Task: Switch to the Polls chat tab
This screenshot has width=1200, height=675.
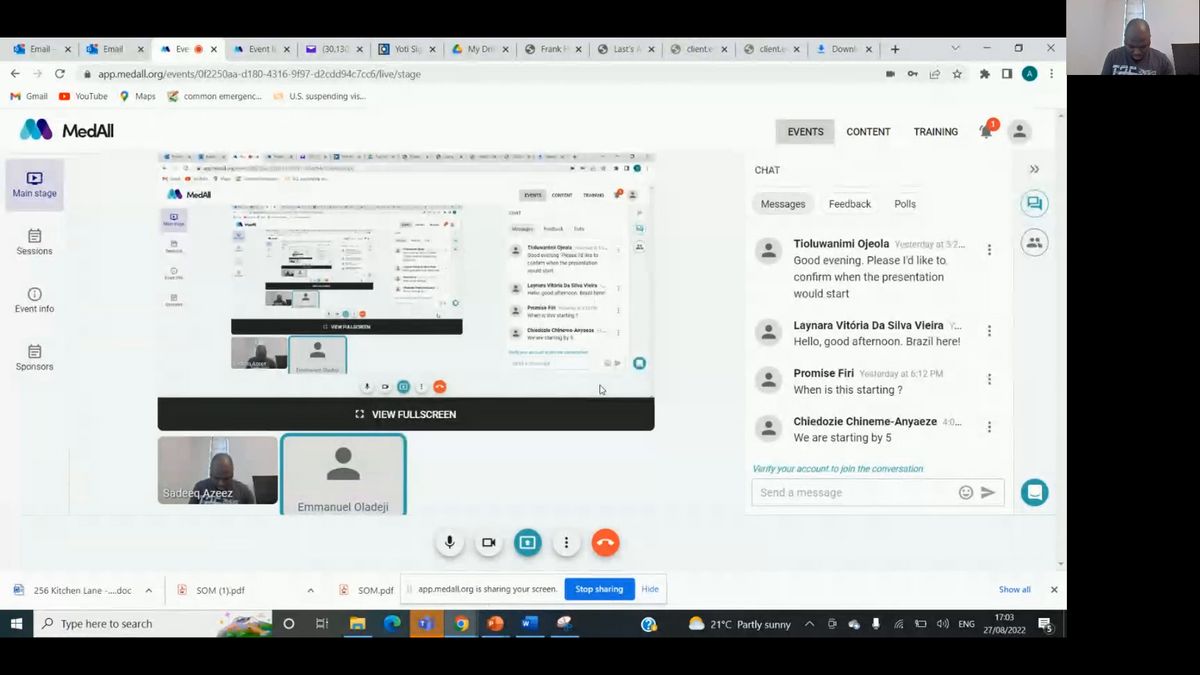Action: click(x=905, y=204)
